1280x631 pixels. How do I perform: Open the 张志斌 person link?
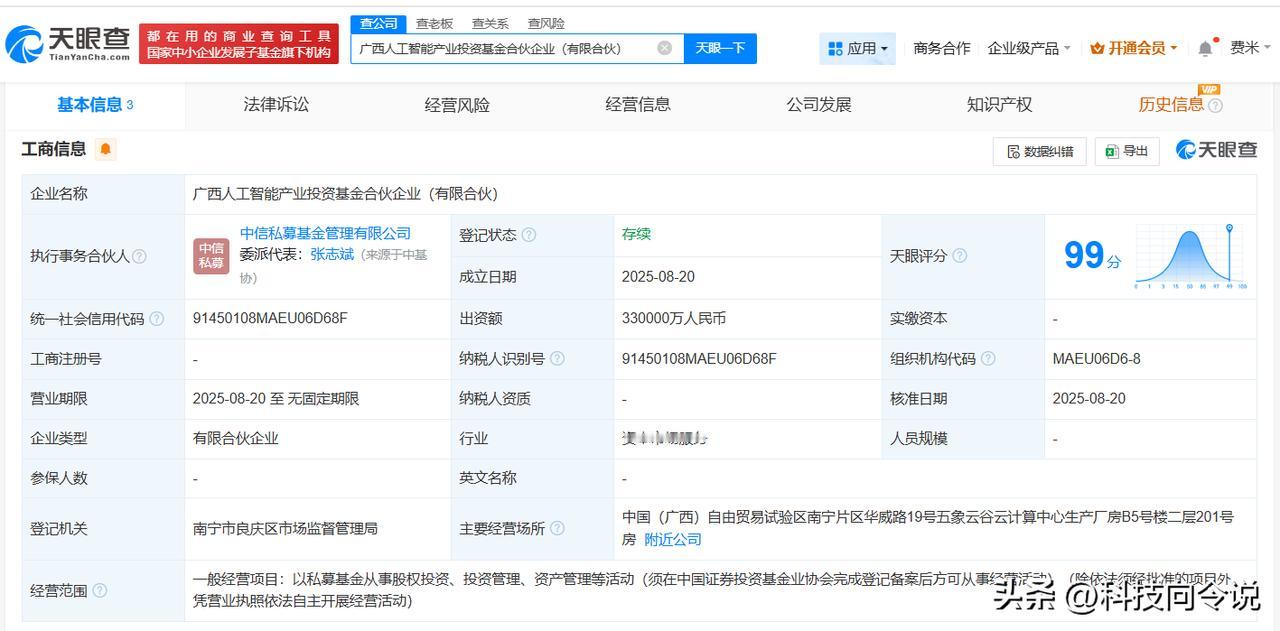click(332, 255)
